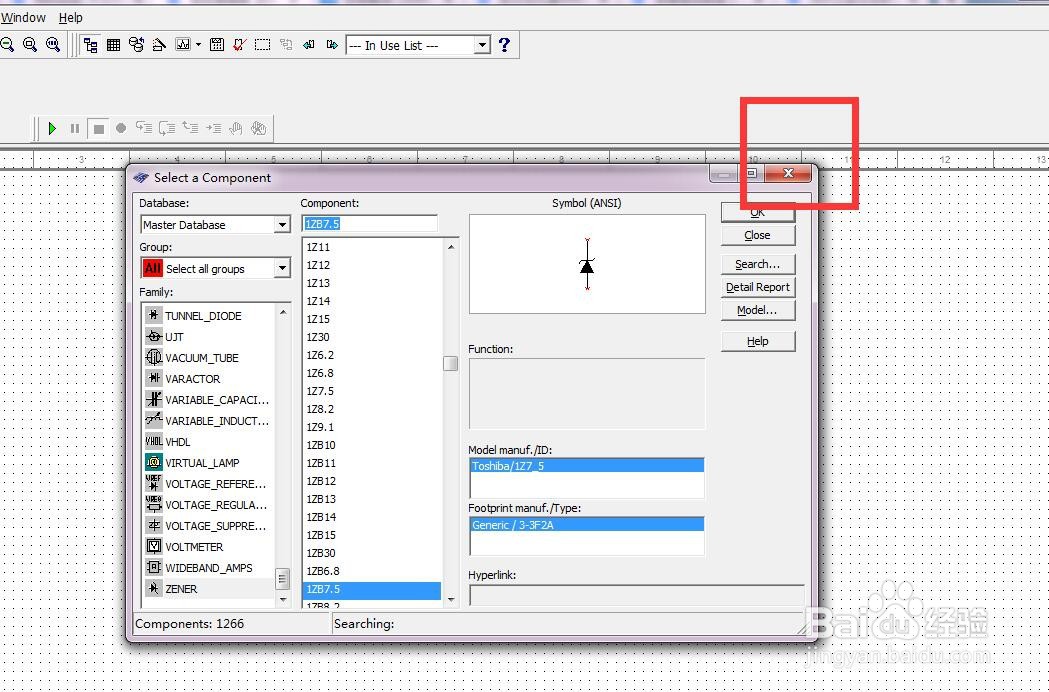This screenshot has width=1049, height=692.
Task: Open the Window menu
Action: [23, 18]
